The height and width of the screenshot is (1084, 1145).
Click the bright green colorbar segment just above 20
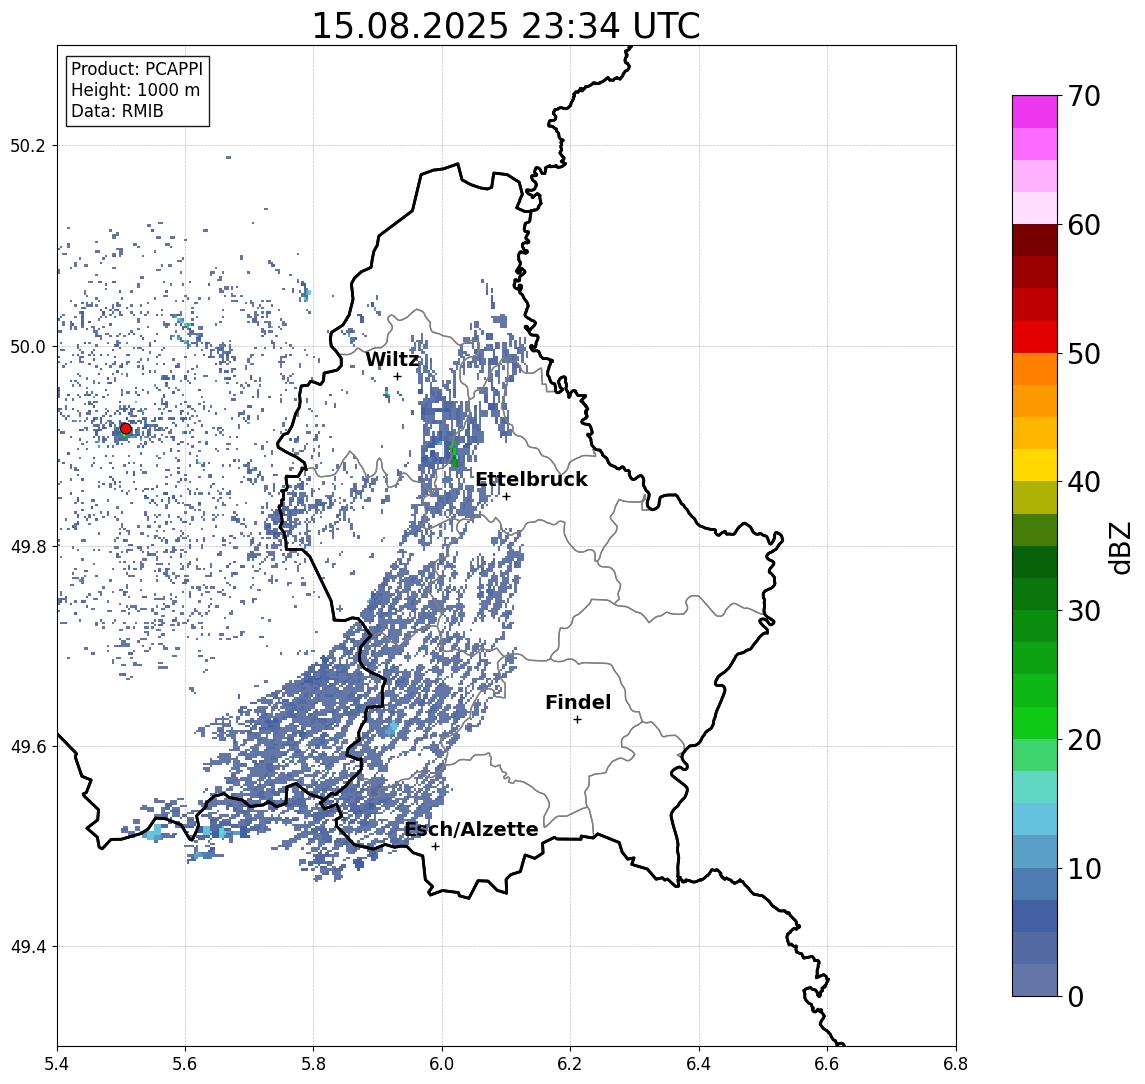click(x=1035, y=722)
